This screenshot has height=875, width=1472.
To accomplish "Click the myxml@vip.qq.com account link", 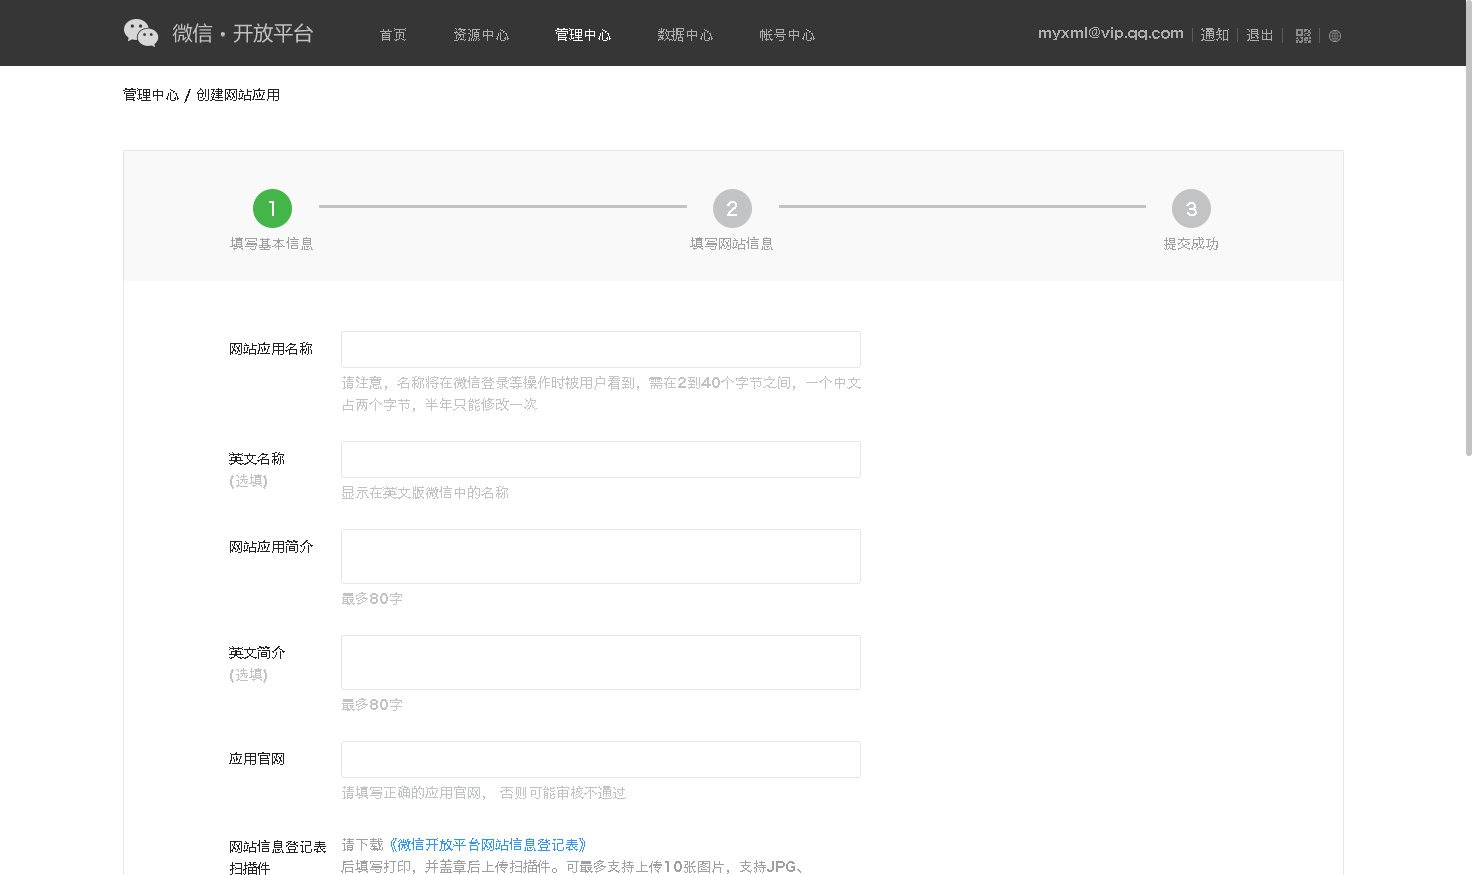I will (1110, 33).
